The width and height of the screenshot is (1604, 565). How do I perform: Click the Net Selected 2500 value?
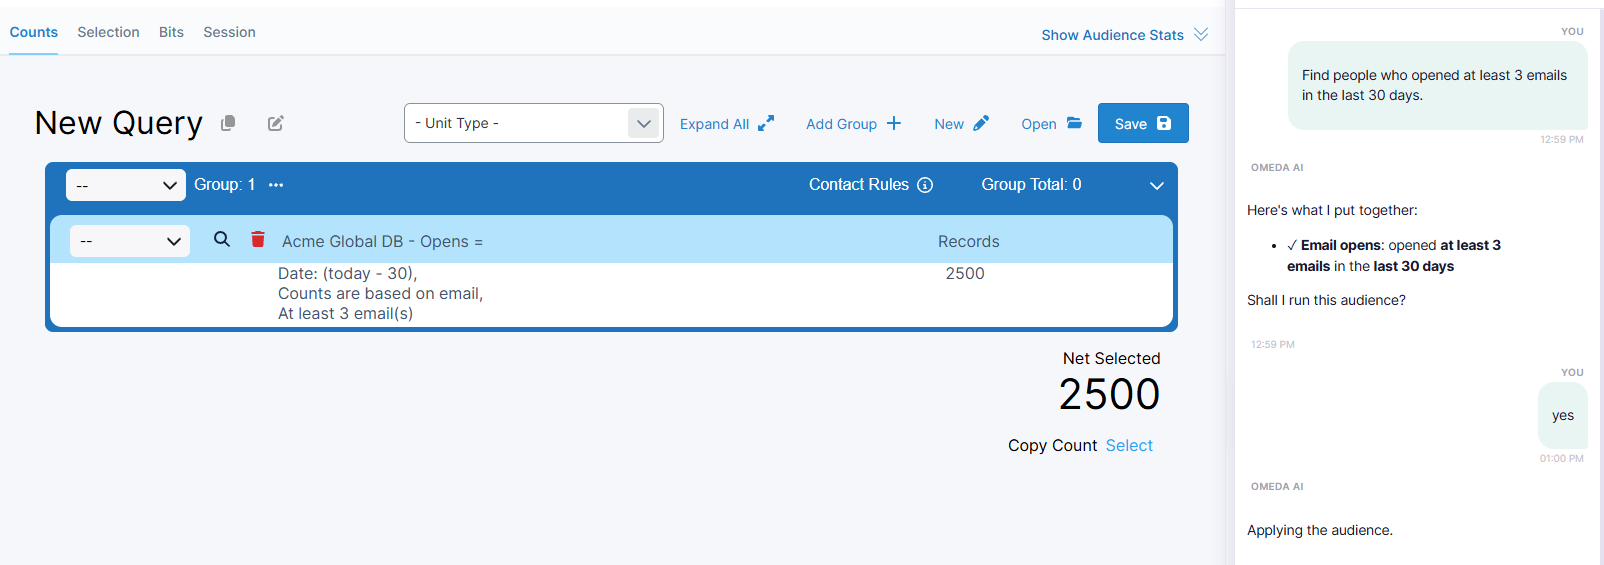click(x=1109, y=394)
